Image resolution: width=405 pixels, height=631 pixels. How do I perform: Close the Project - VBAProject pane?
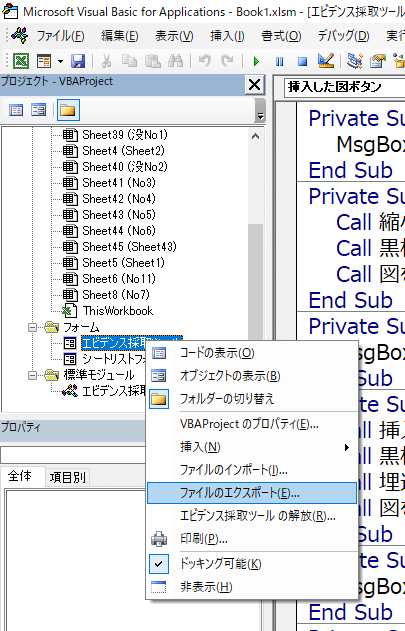pos(254,85)
